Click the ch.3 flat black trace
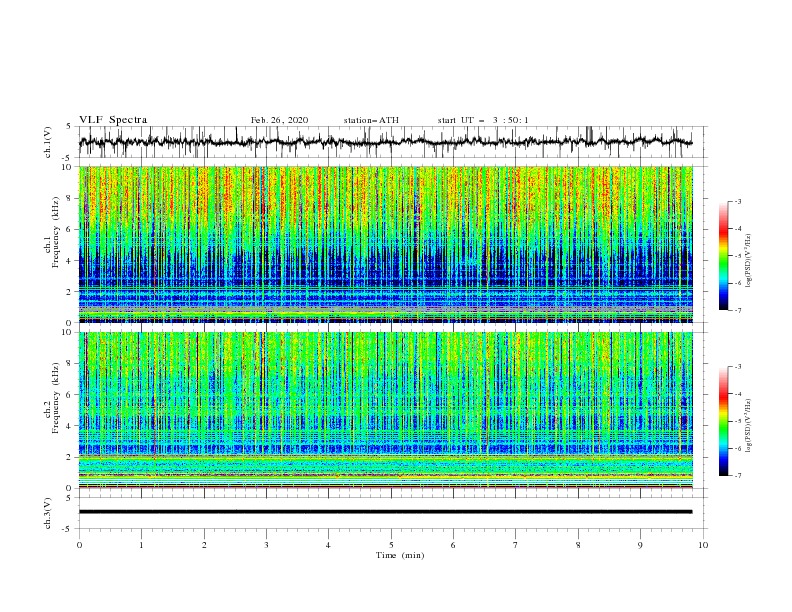792x612 pixels. [x=385, y=512]
